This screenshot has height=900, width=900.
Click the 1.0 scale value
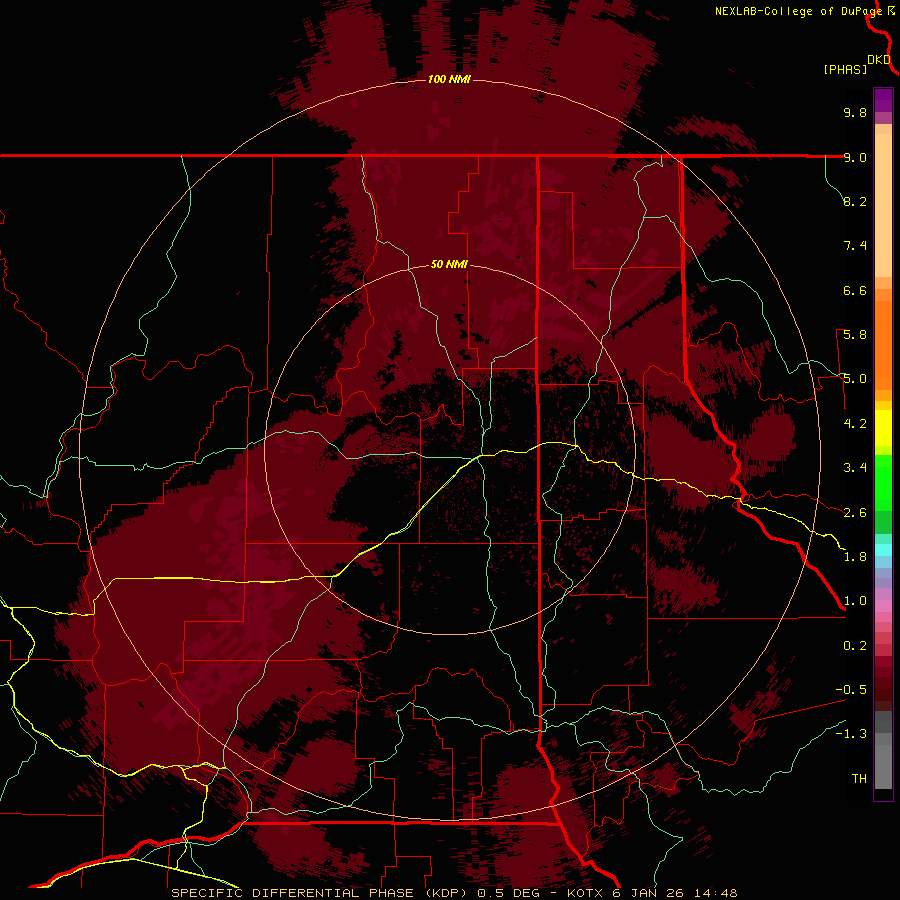pyautogui.click(x=855, y=601)
